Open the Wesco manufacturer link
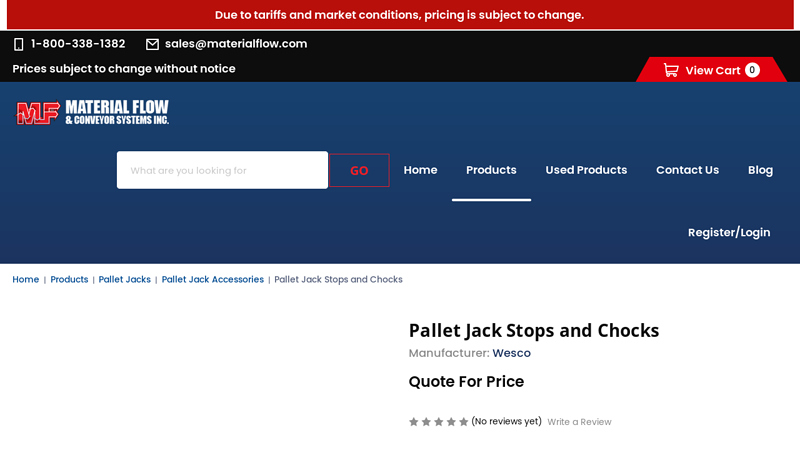800x450 pixels. click(511, 353)
